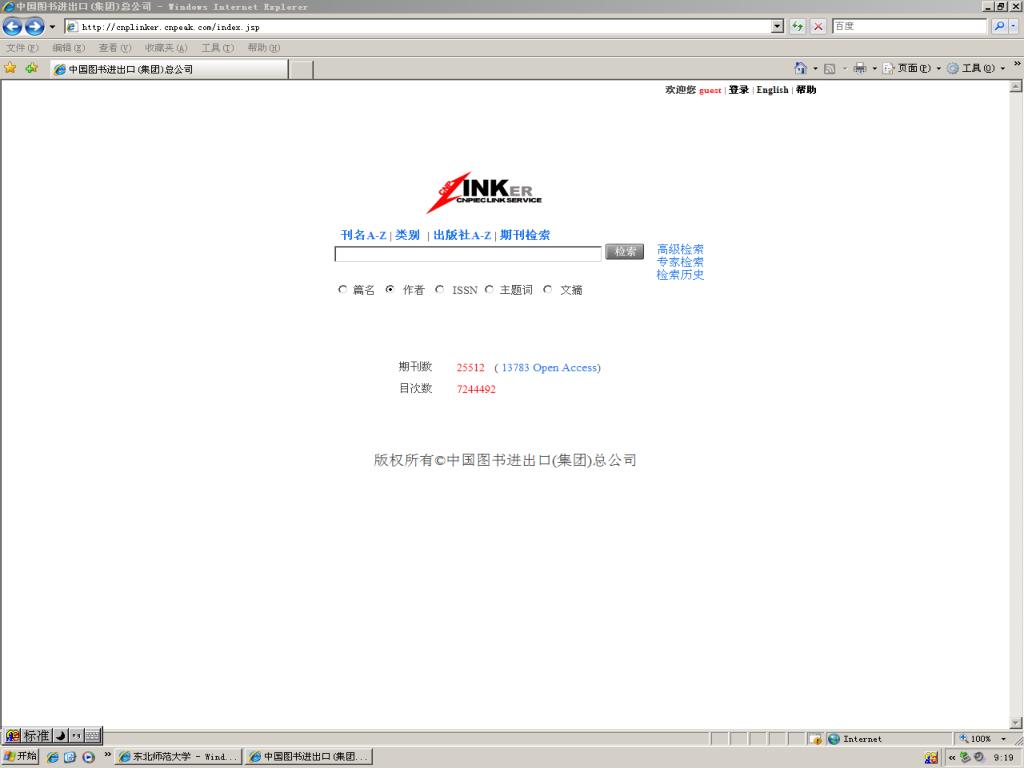Click the URL address bar field
1024x768 pixels.
click(418, 26)
